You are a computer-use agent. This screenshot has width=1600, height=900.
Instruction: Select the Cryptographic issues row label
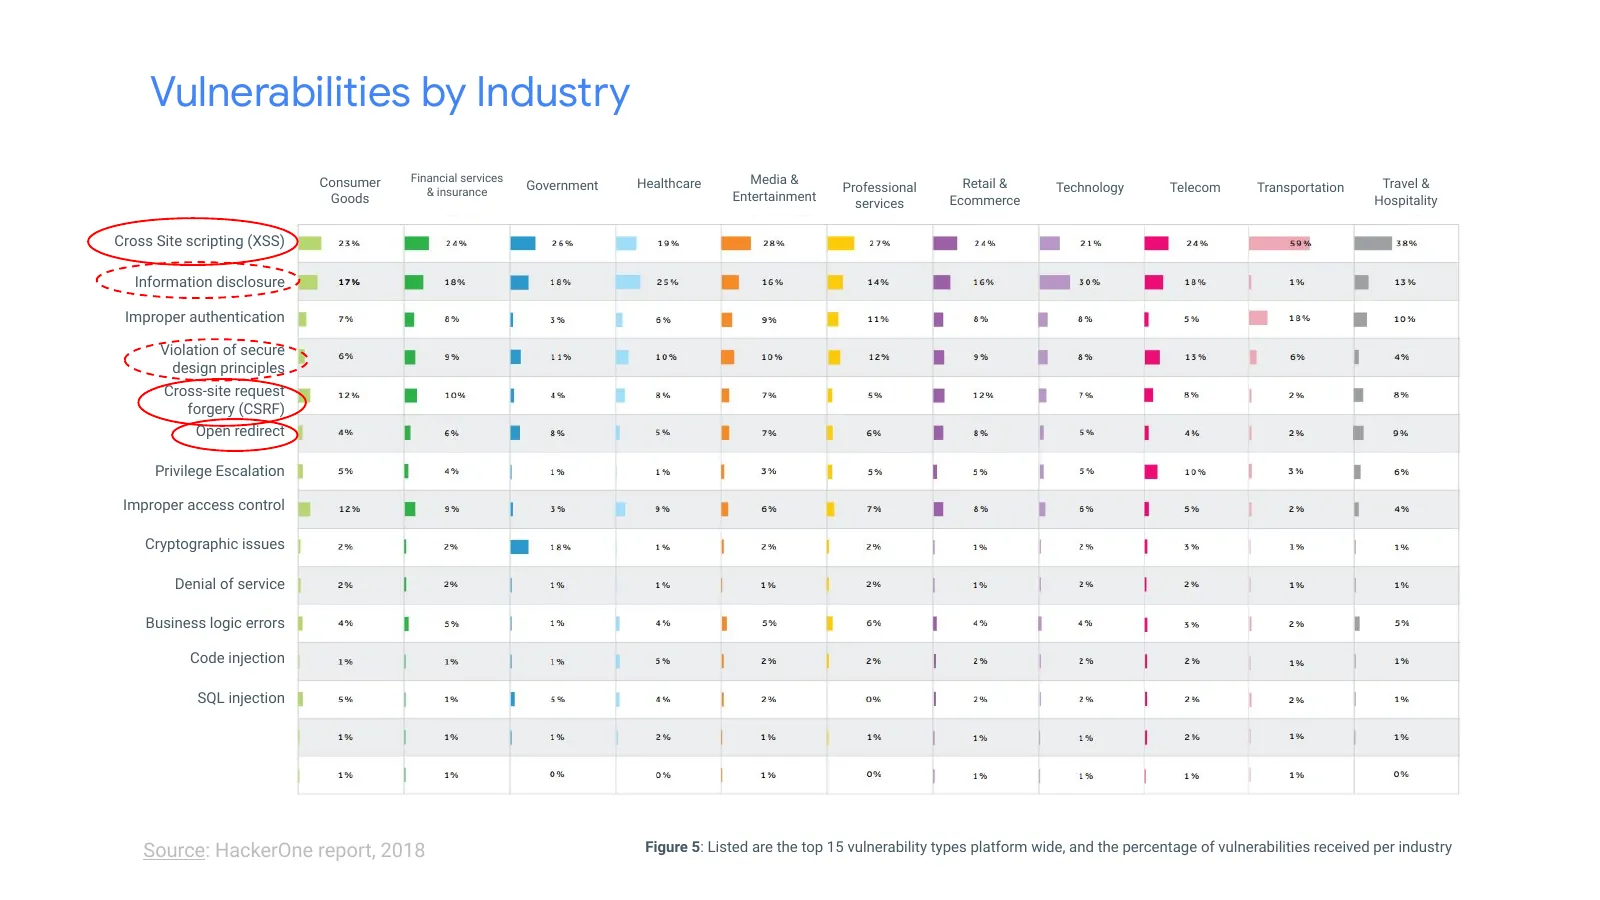(x=215, y=544)
